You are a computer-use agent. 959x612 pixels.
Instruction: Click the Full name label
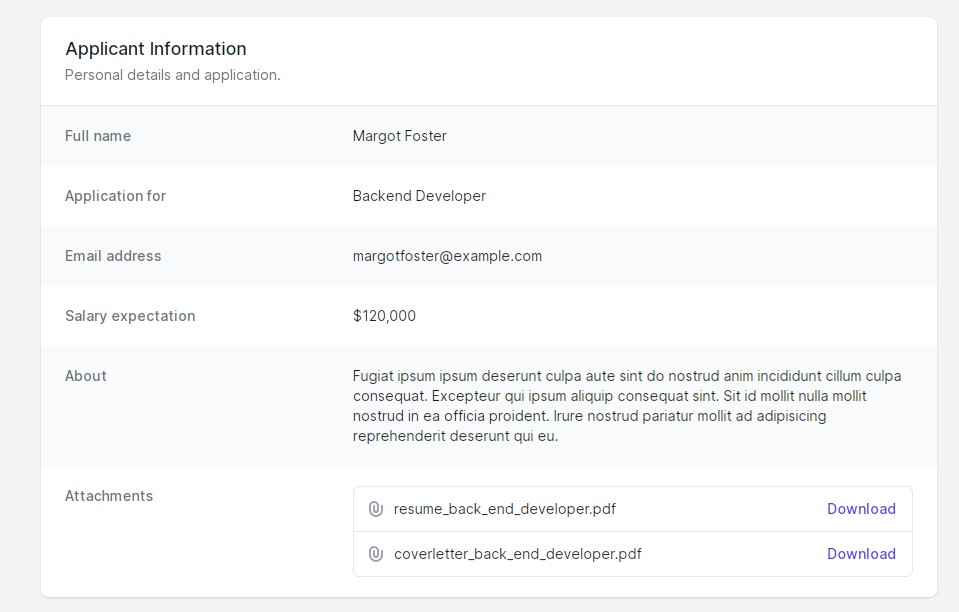pos(98,136)
